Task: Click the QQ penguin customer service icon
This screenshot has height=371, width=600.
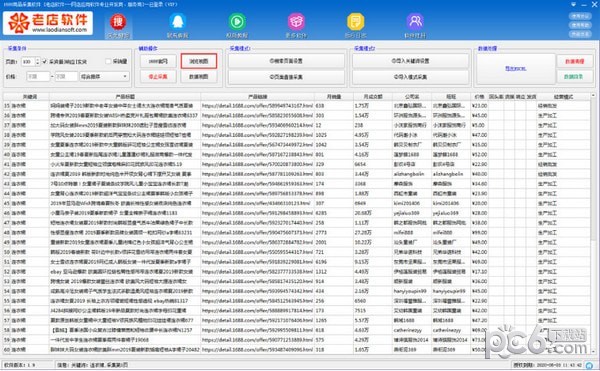Action: click(178, 22)
